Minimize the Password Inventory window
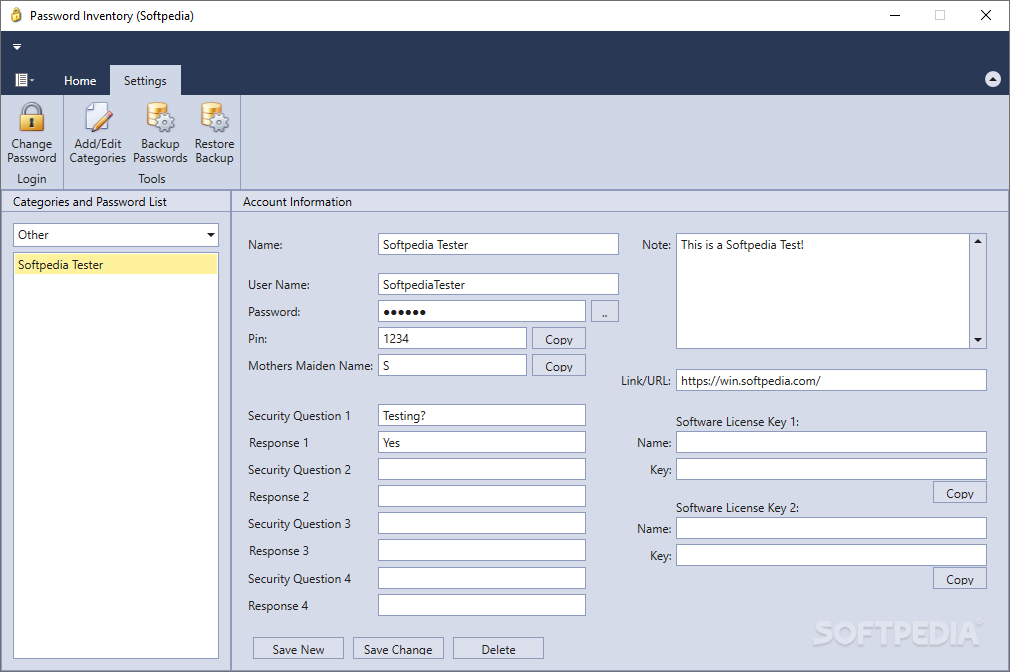This screenshot has width=1010, height=672. 895,15
